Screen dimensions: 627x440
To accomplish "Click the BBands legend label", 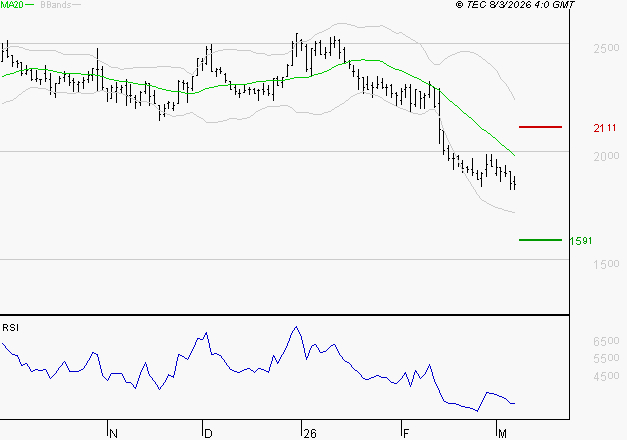I will pyautogui.click(x=56, y=5).
